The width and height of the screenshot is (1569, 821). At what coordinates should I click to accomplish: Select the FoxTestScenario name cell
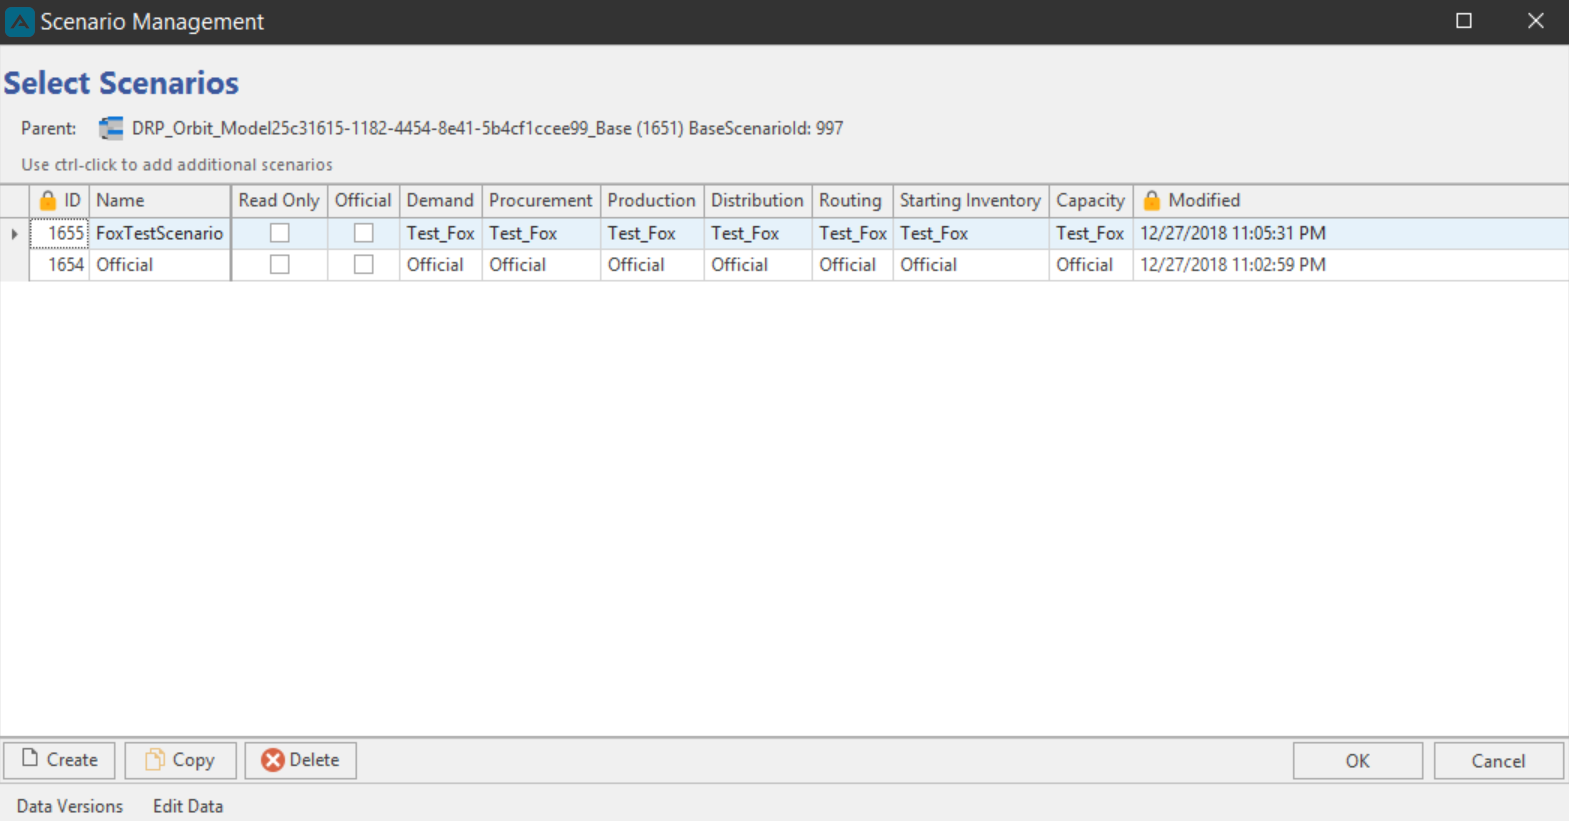pos(159,233)
